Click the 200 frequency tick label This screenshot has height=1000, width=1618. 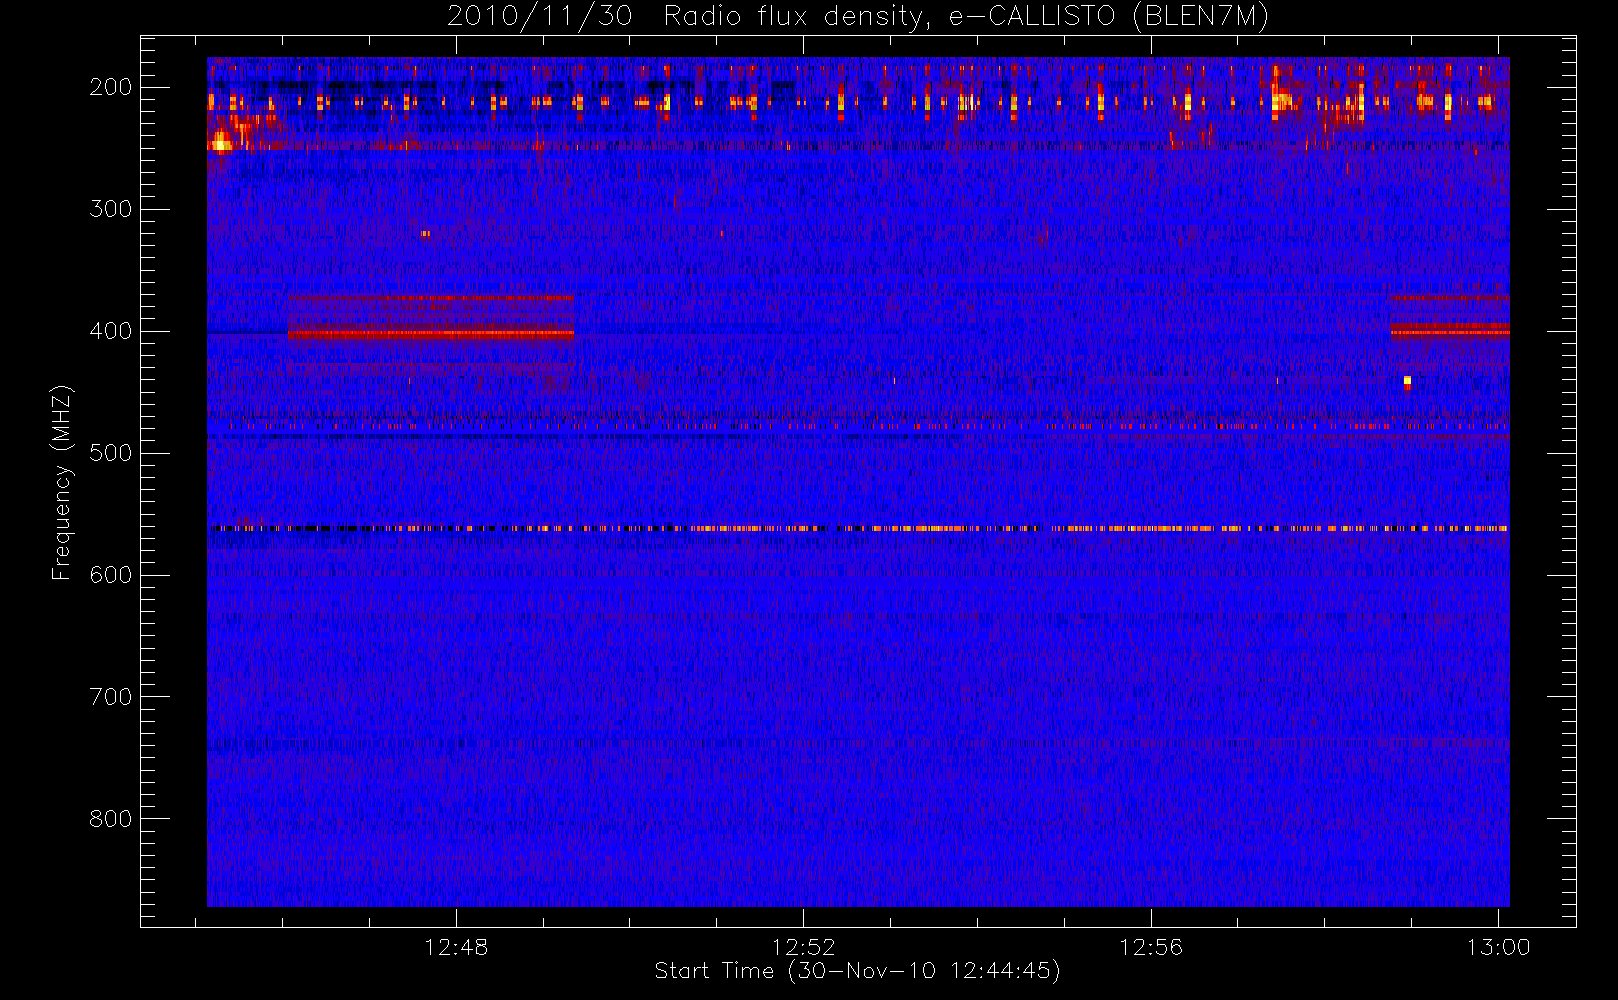(x=111, y=87)
